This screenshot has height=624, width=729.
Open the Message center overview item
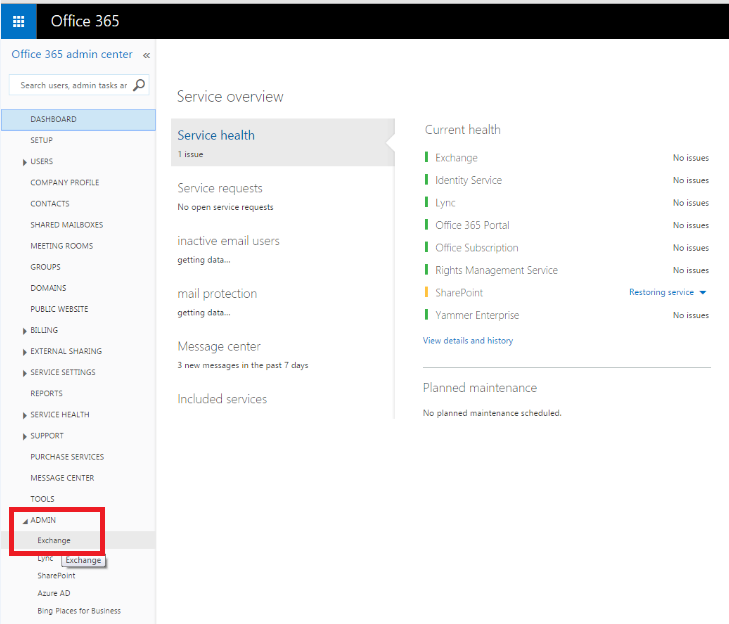point(217,346)
